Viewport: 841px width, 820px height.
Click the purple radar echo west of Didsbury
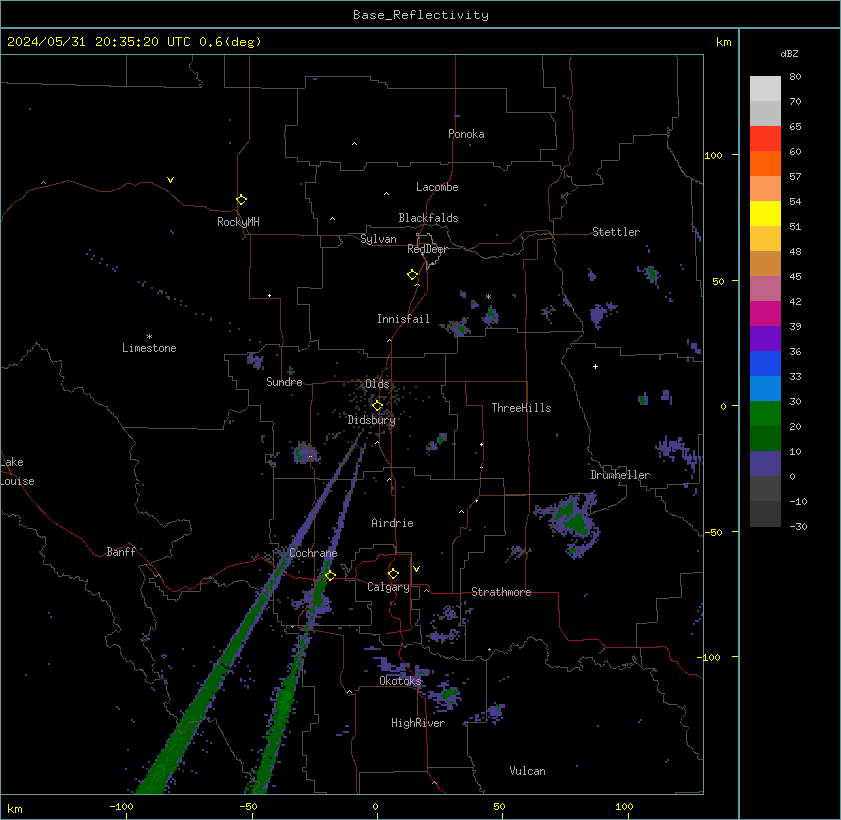click(306, 454)
